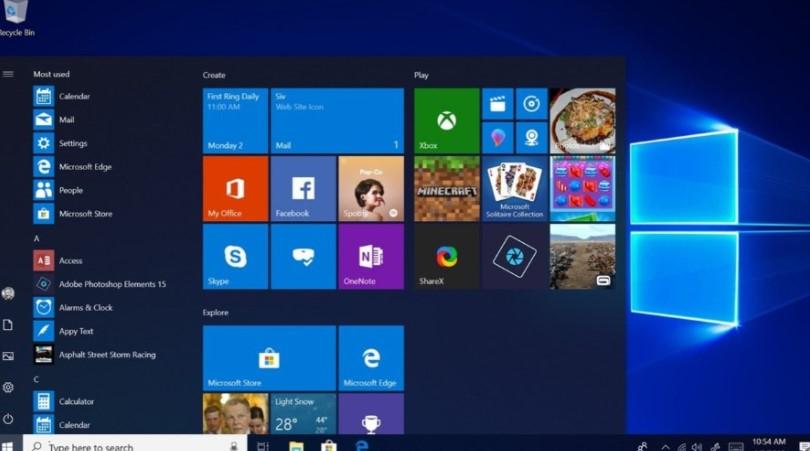Click the Power button in Start
810x451 pixels.
8,418
